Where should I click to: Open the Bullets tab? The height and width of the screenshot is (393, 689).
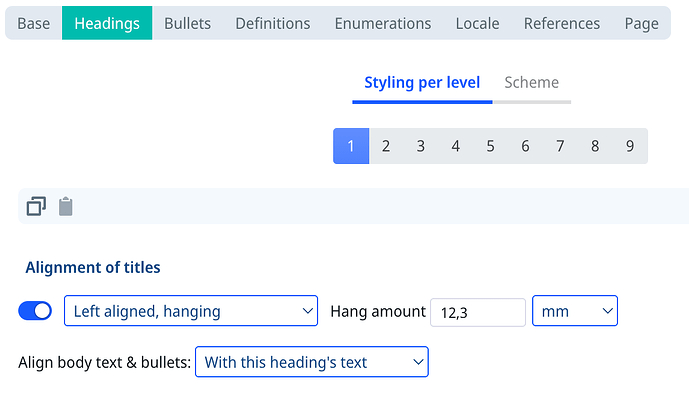click(188, 23)
